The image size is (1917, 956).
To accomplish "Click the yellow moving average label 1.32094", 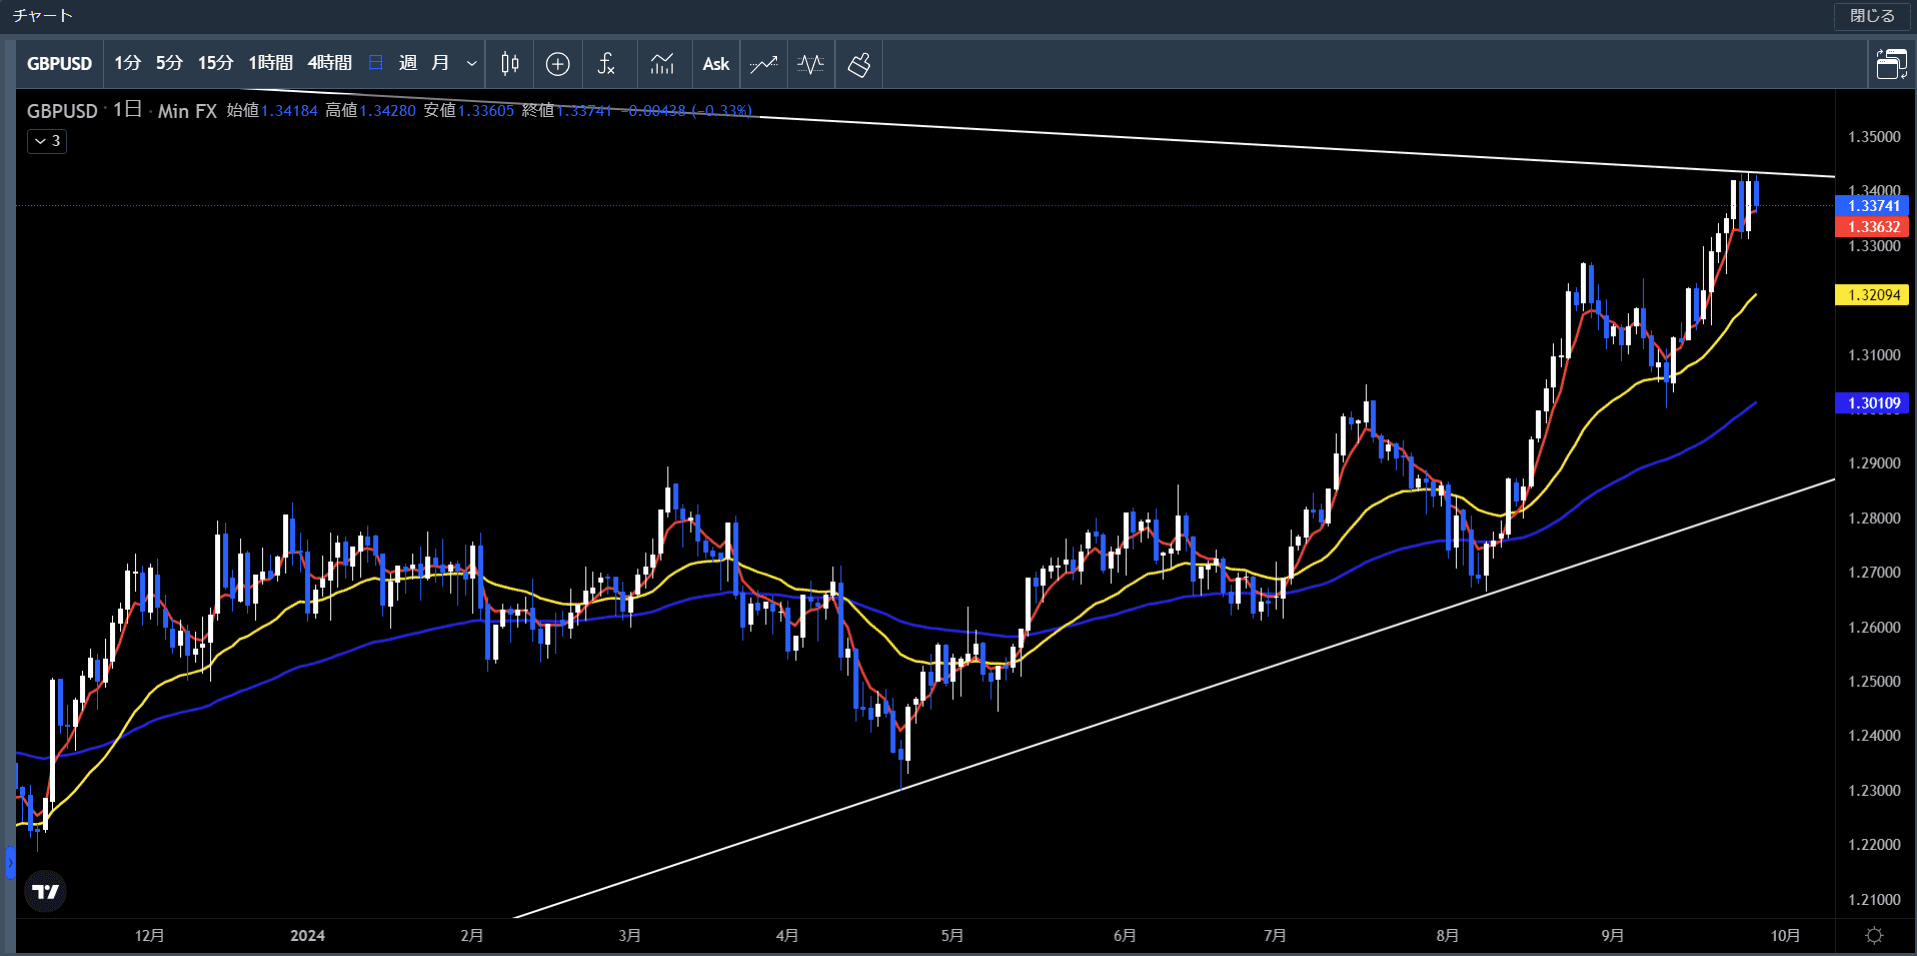I will (x=1873, y=295).
